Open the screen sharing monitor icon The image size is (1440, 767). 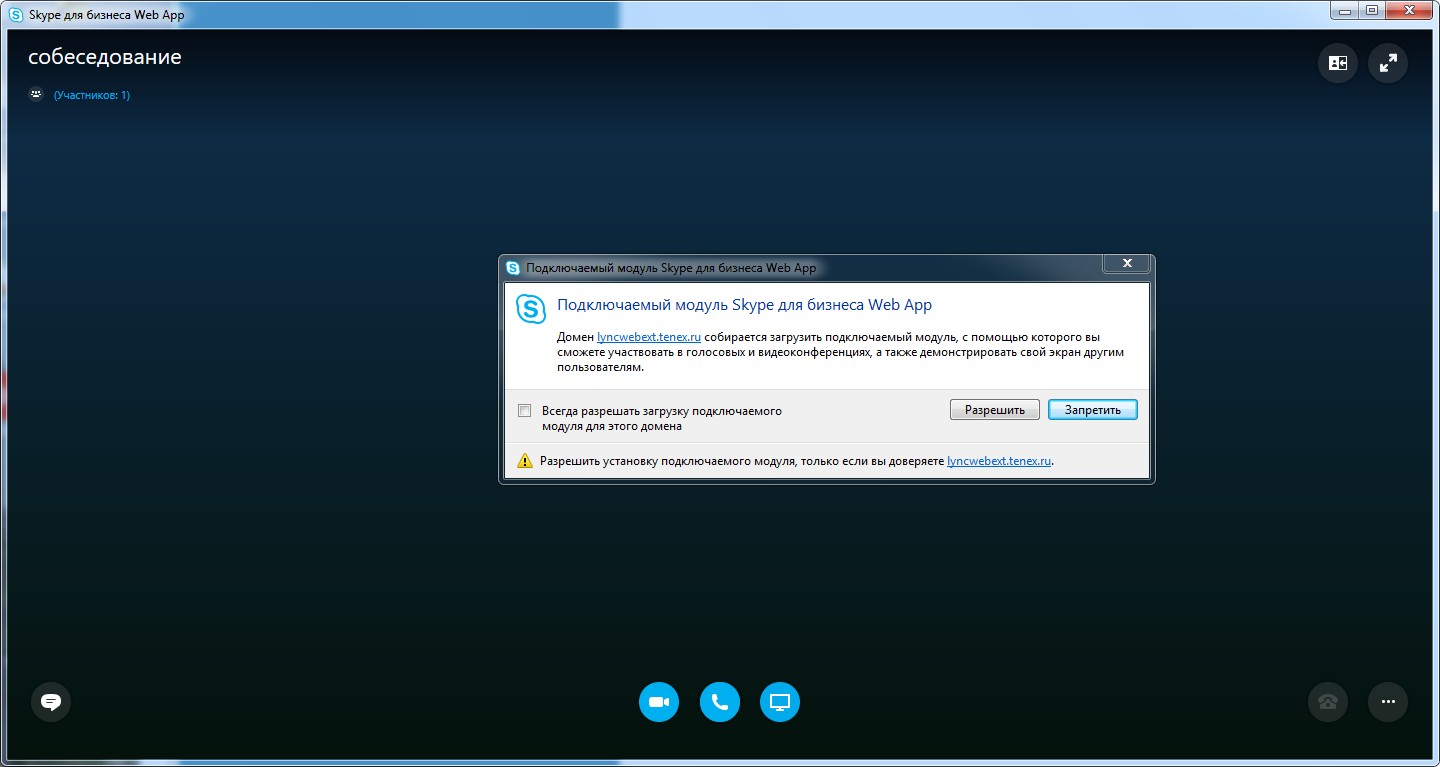[780, 701]
